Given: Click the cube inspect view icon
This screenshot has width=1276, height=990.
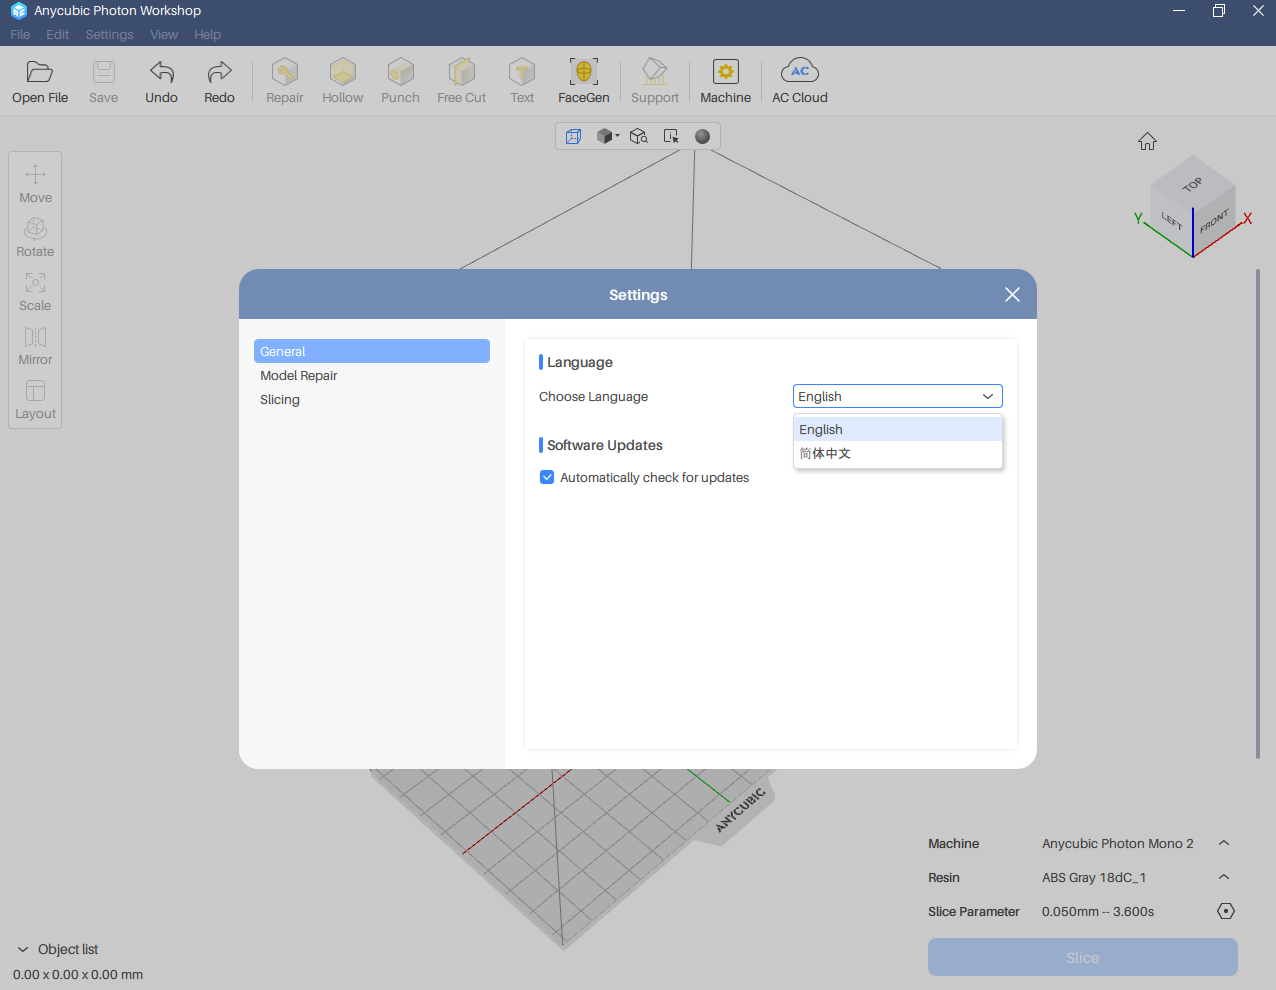Looking at the screenshot, I should pyautogui.click(x=639, y=136).
